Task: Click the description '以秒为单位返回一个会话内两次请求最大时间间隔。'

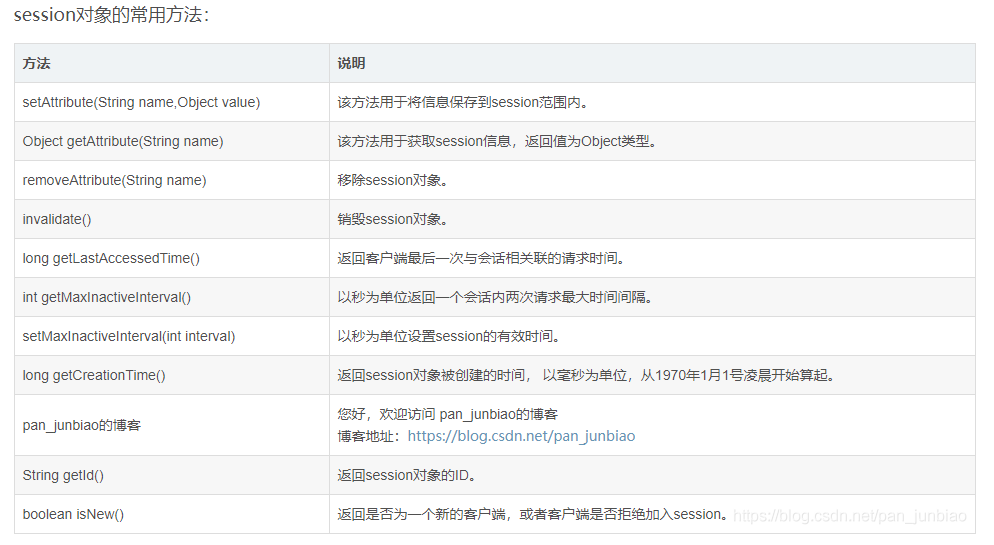Action: pyautogui.click(x=496, y=297)
